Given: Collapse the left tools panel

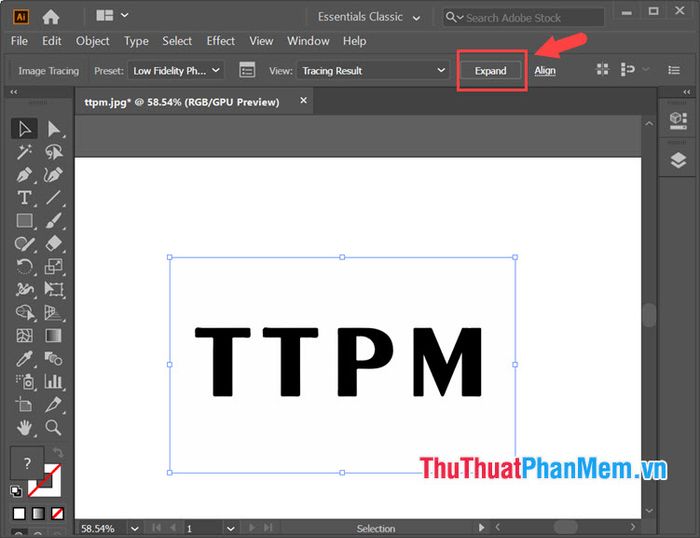Looking at the screenshot, I should pyautogui.click(x=14, y=92).
